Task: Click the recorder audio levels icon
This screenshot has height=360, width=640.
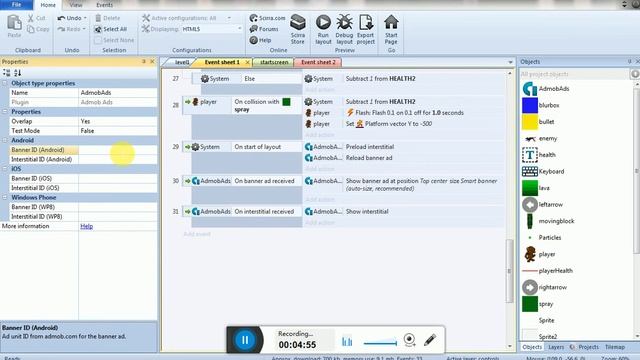Action: coord(347,340)
